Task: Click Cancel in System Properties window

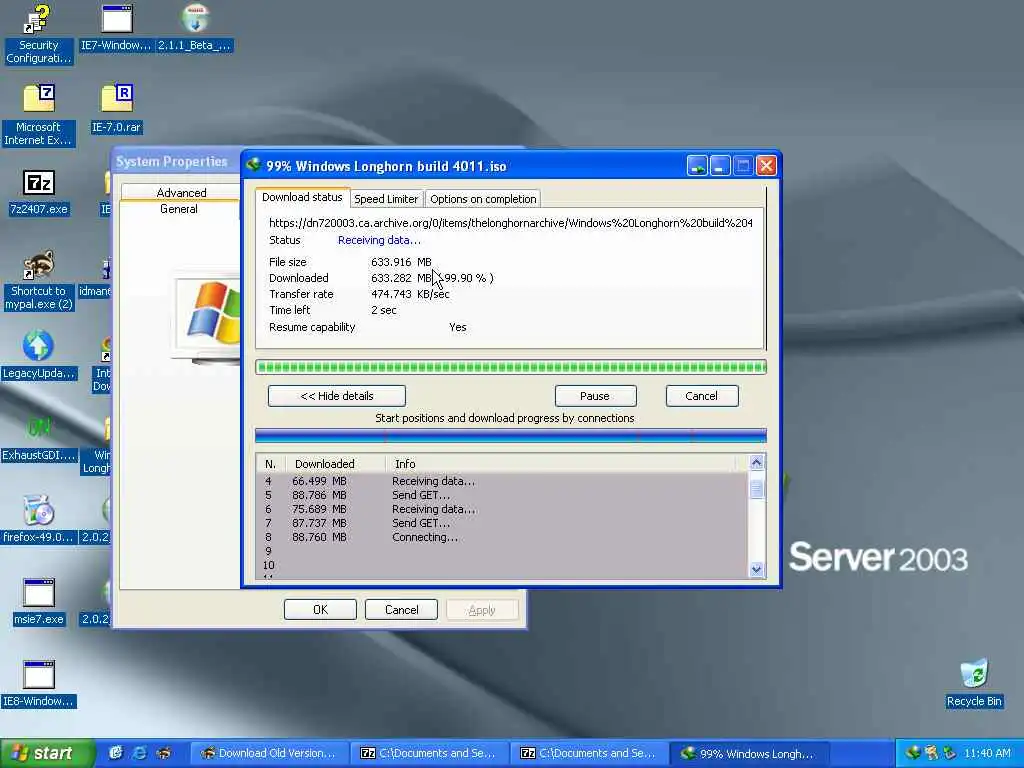Action: tap(402, 609)
